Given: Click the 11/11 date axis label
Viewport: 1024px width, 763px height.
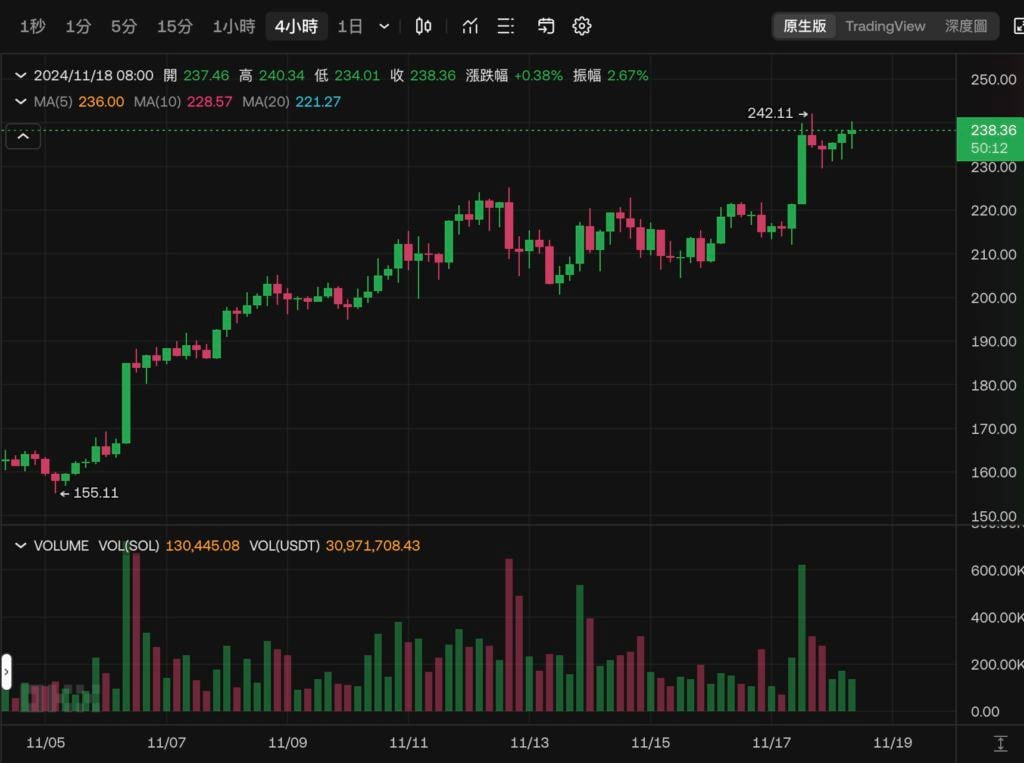Looking at the screenshot, I should [408, 743].
